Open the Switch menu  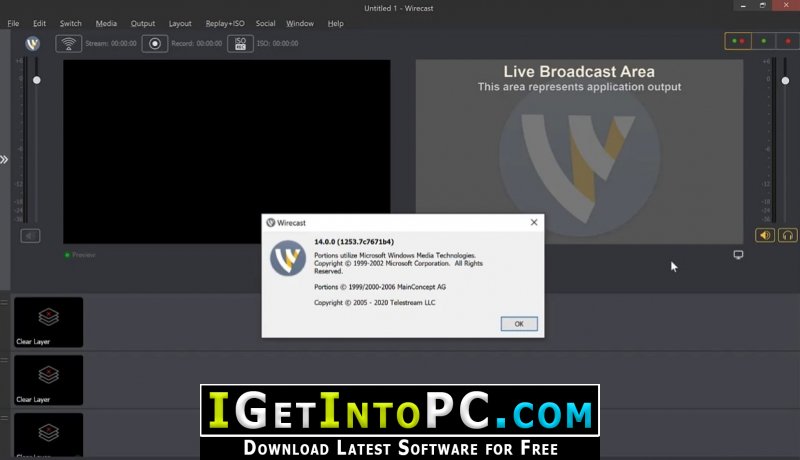[70, 23]
